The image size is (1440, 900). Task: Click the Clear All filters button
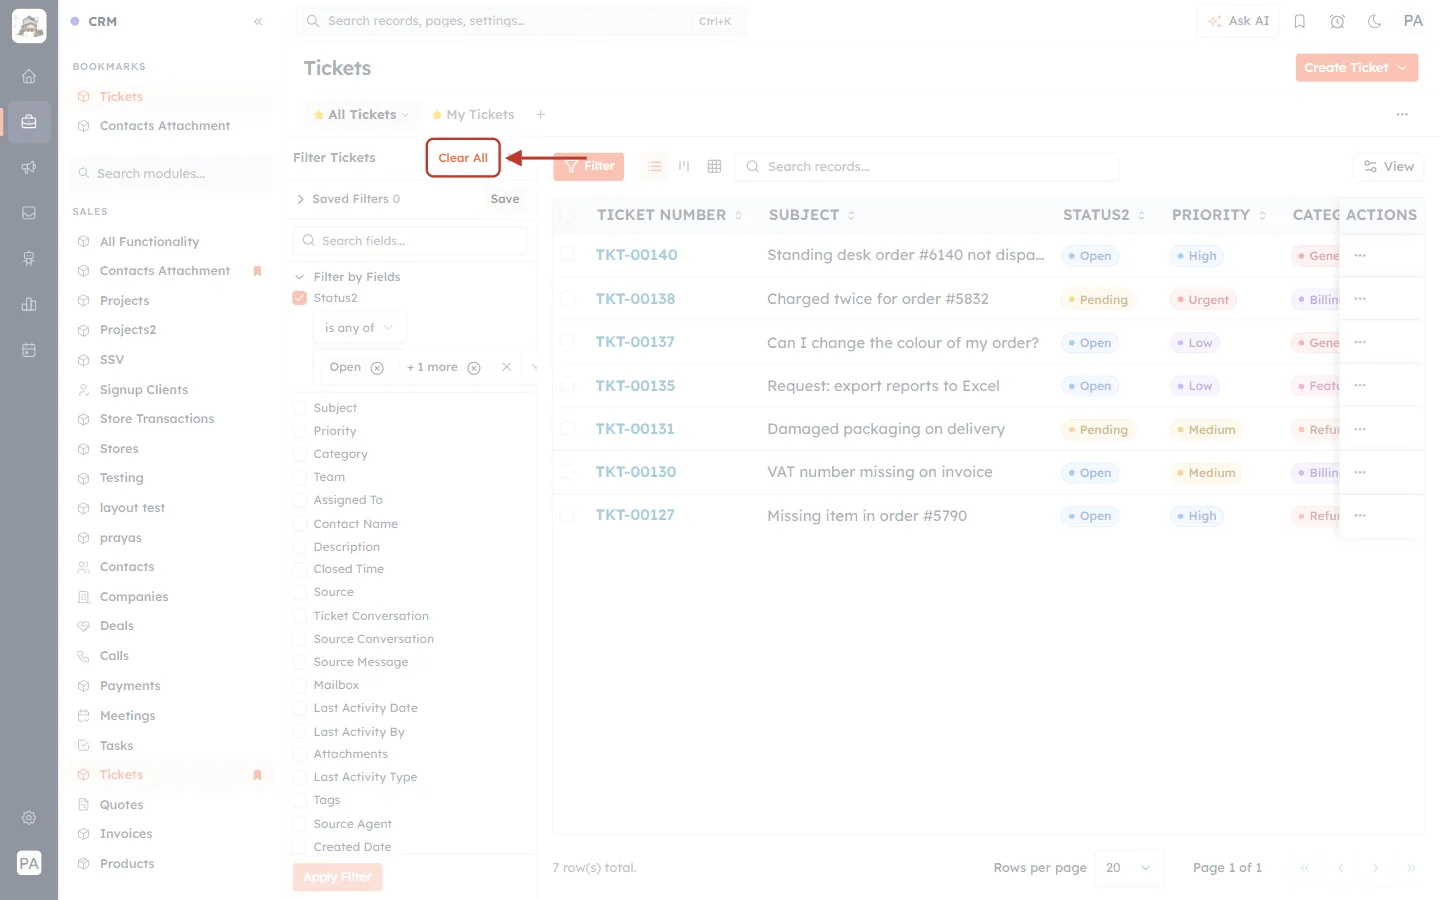(463, 158)
